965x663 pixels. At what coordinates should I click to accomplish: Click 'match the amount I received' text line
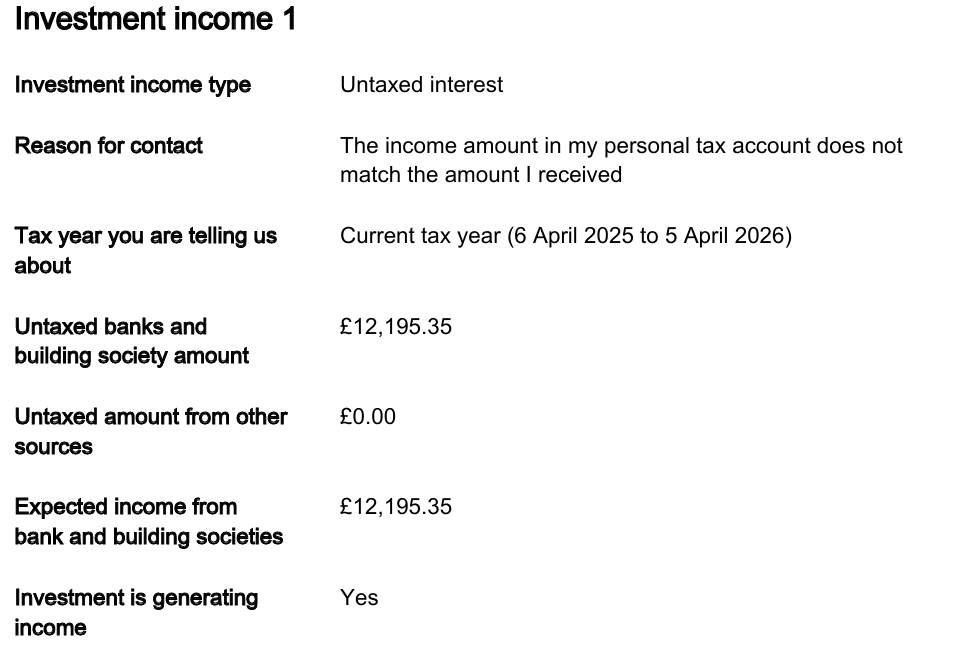(481, 175)
